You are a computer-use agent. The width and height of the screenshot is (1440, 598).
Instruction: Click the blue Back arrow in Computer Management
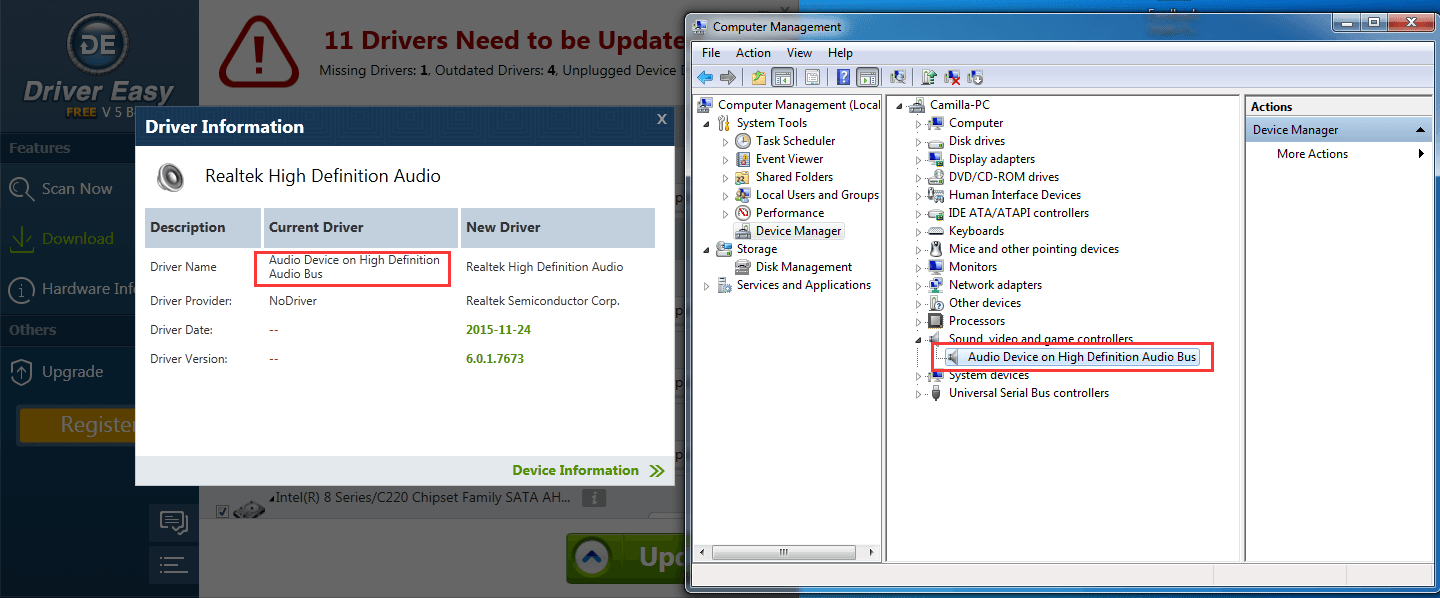tap(705, 77)
